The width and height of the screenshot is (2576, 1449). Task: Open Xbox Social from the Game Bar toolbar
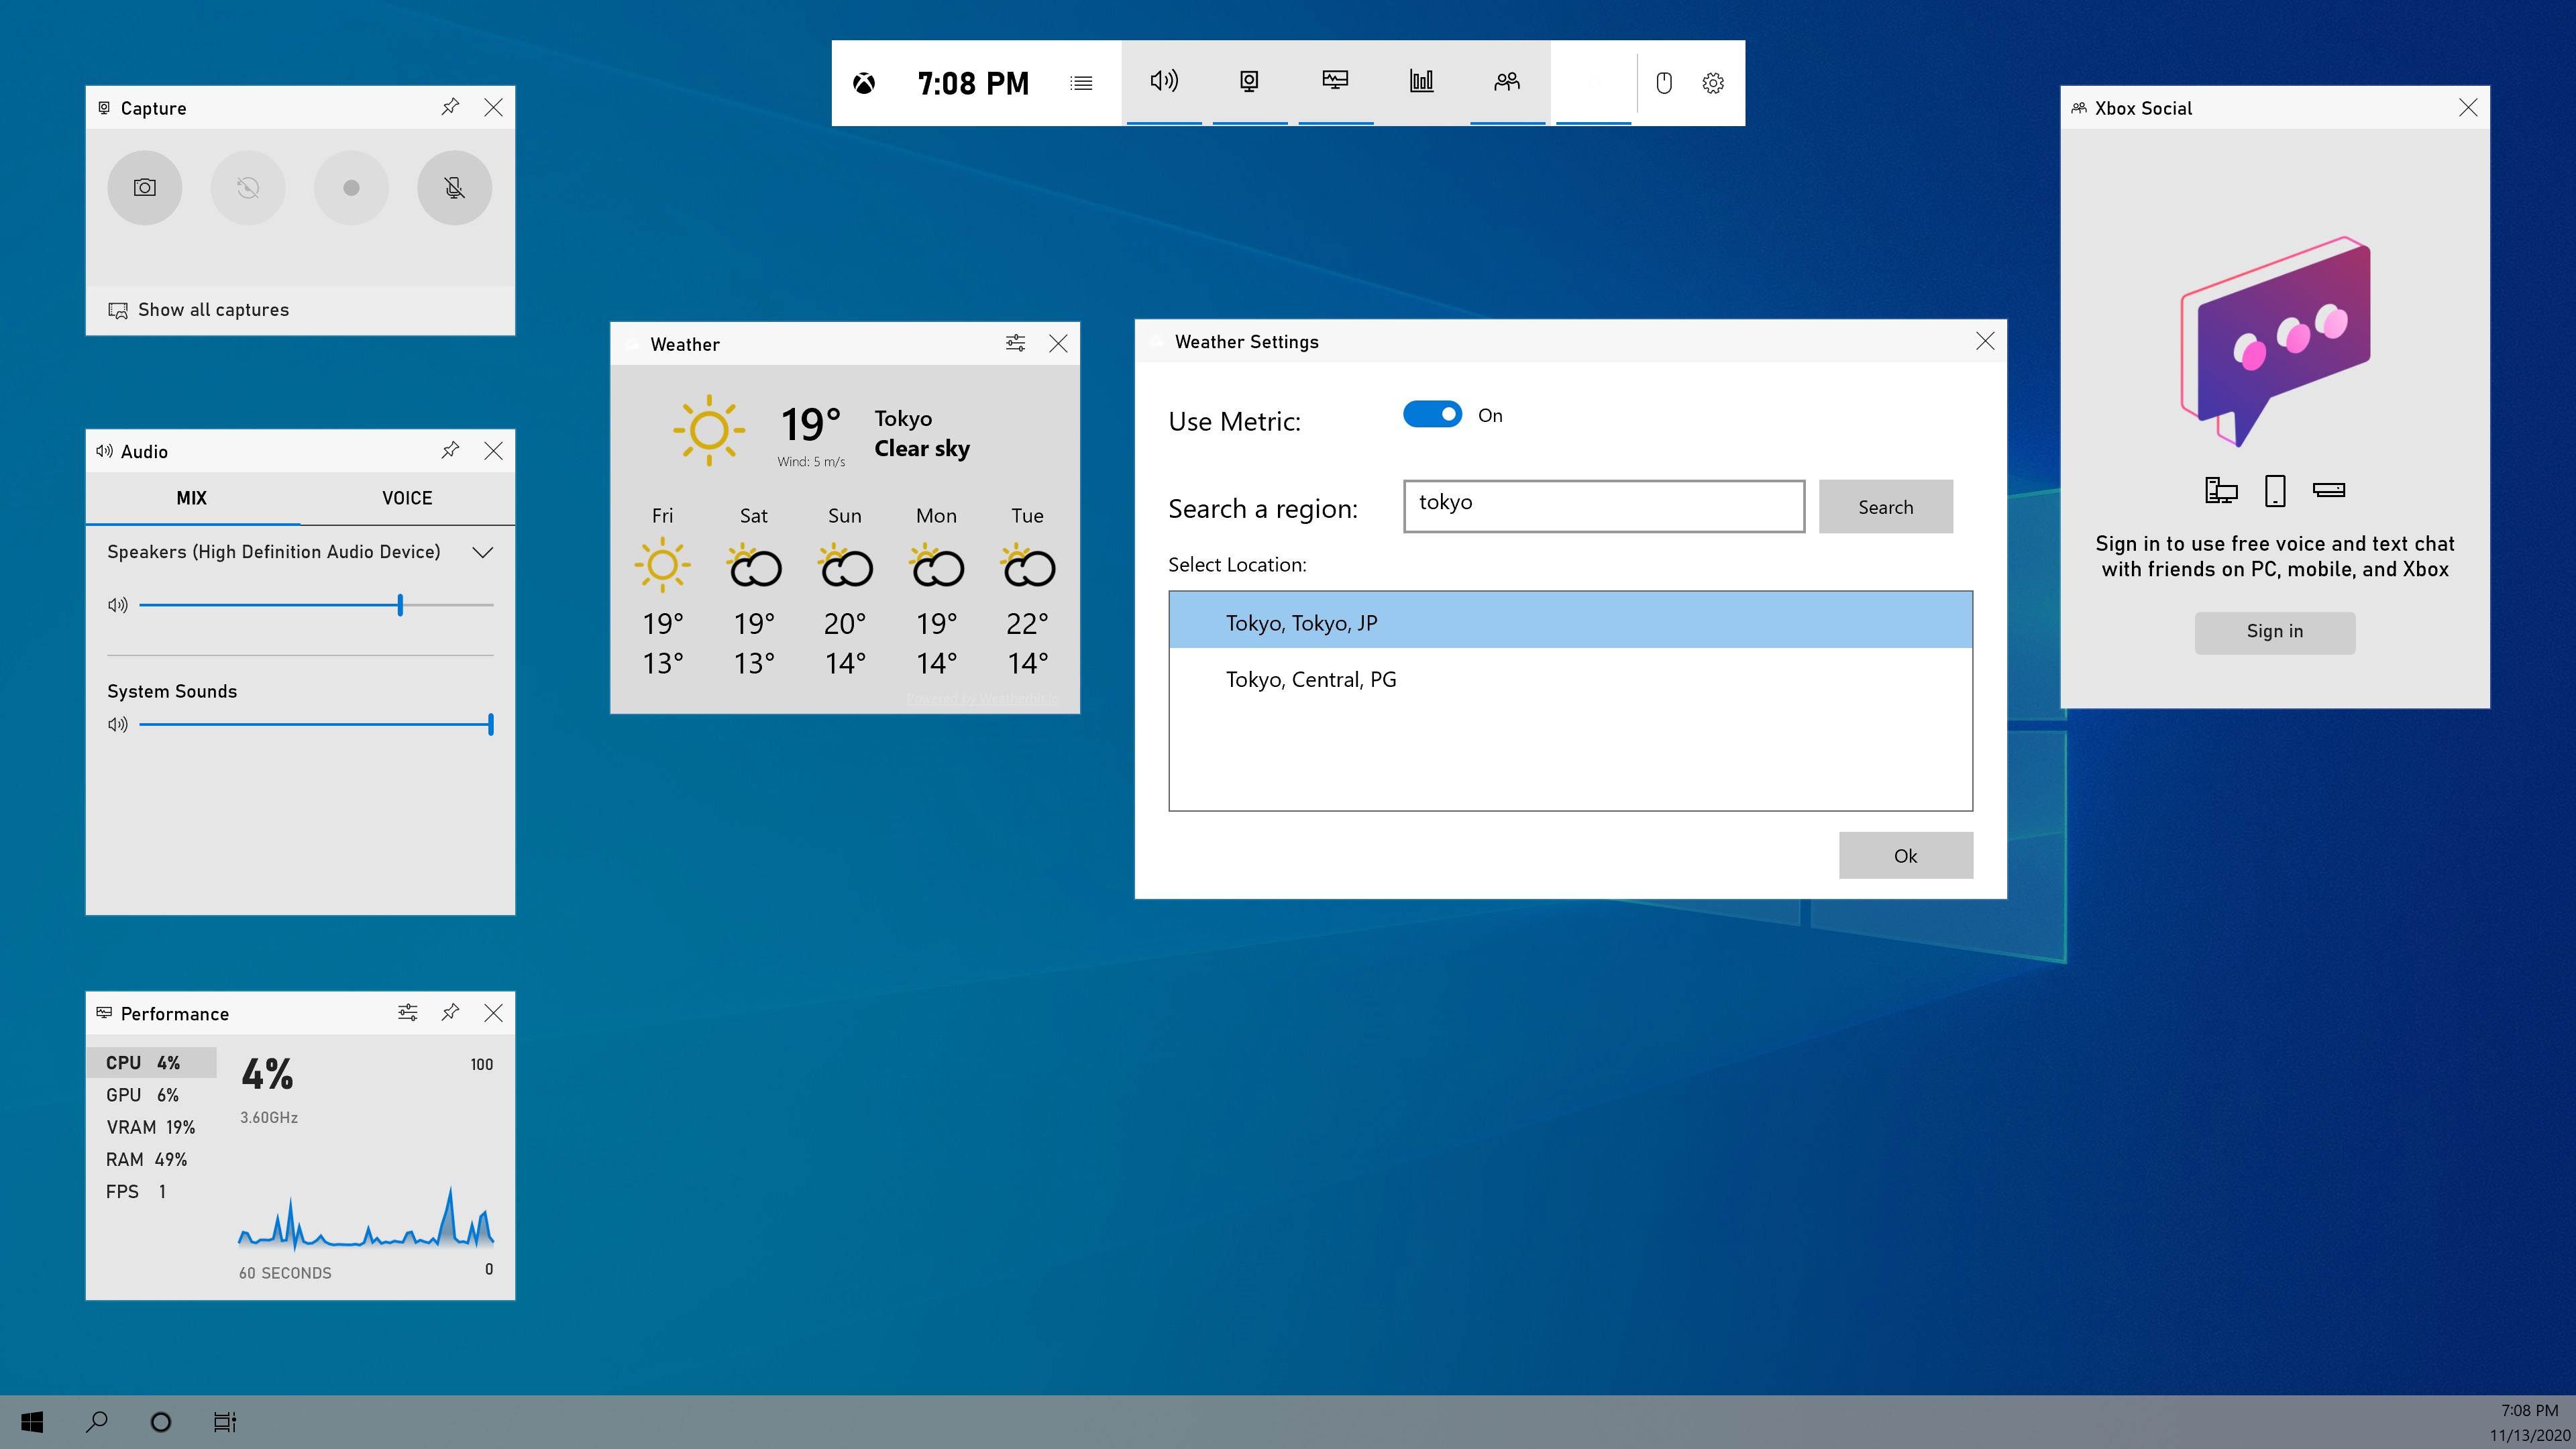coord(1507,82)
